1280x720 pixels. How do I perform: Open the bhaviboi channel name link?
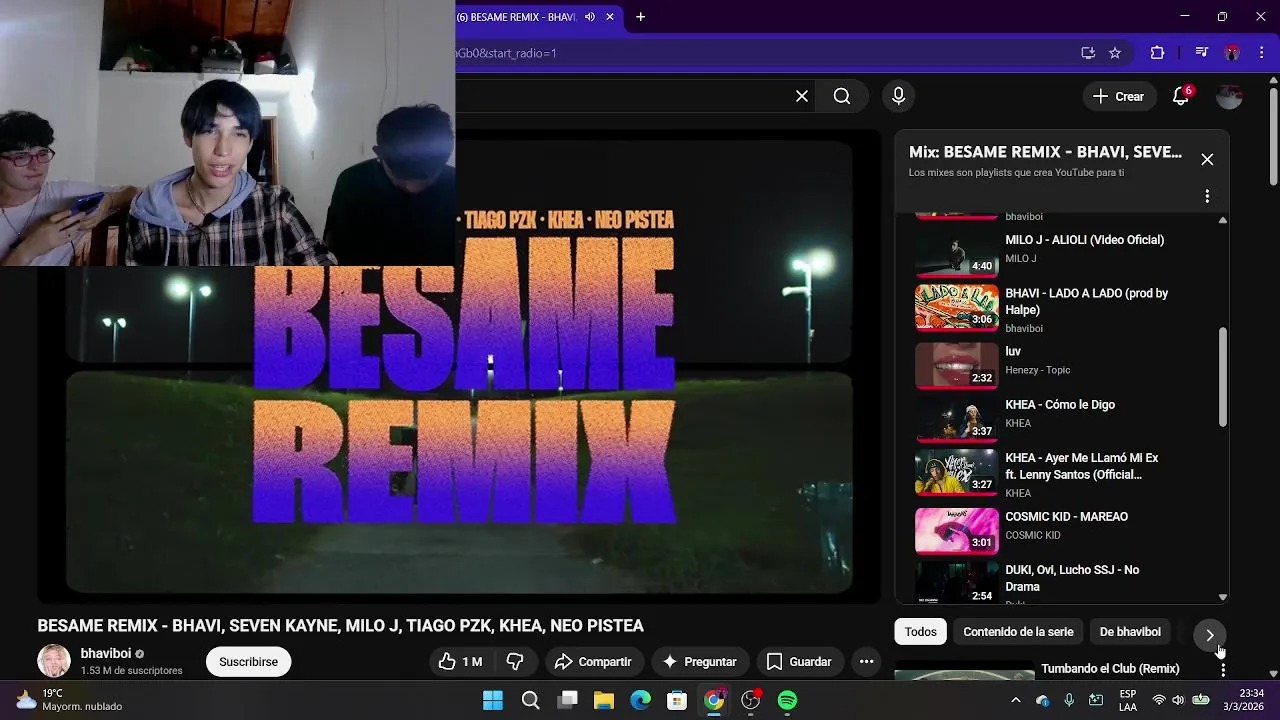click(x=106, y=653)
